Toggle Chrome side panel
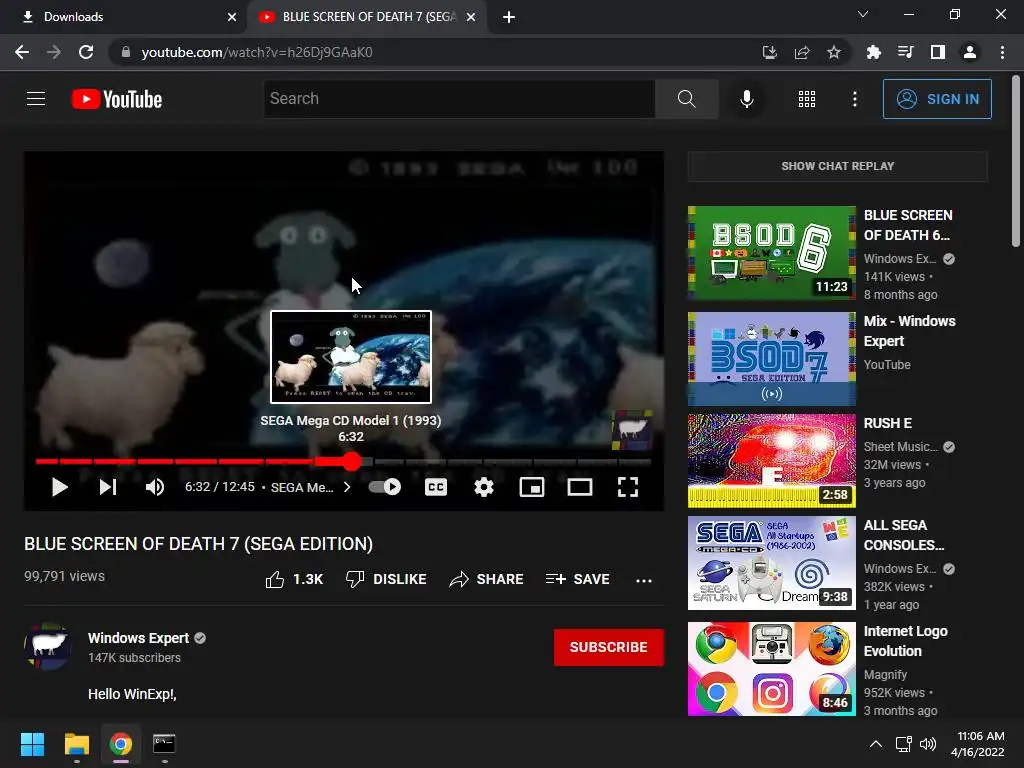 coord(938,52)
